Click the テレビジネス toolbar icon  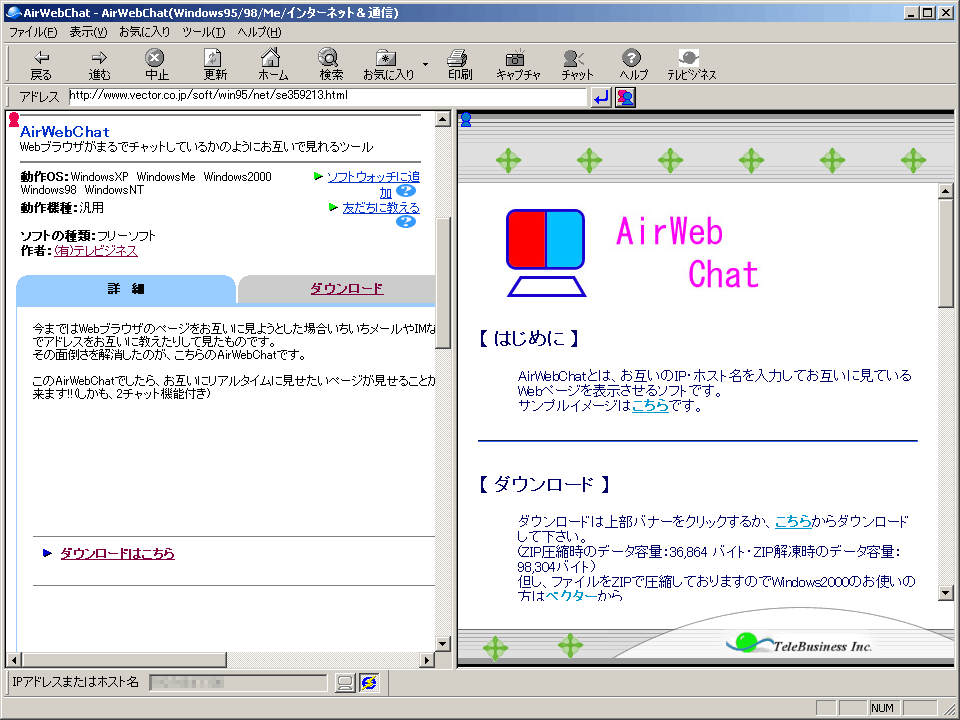(691, 65)
